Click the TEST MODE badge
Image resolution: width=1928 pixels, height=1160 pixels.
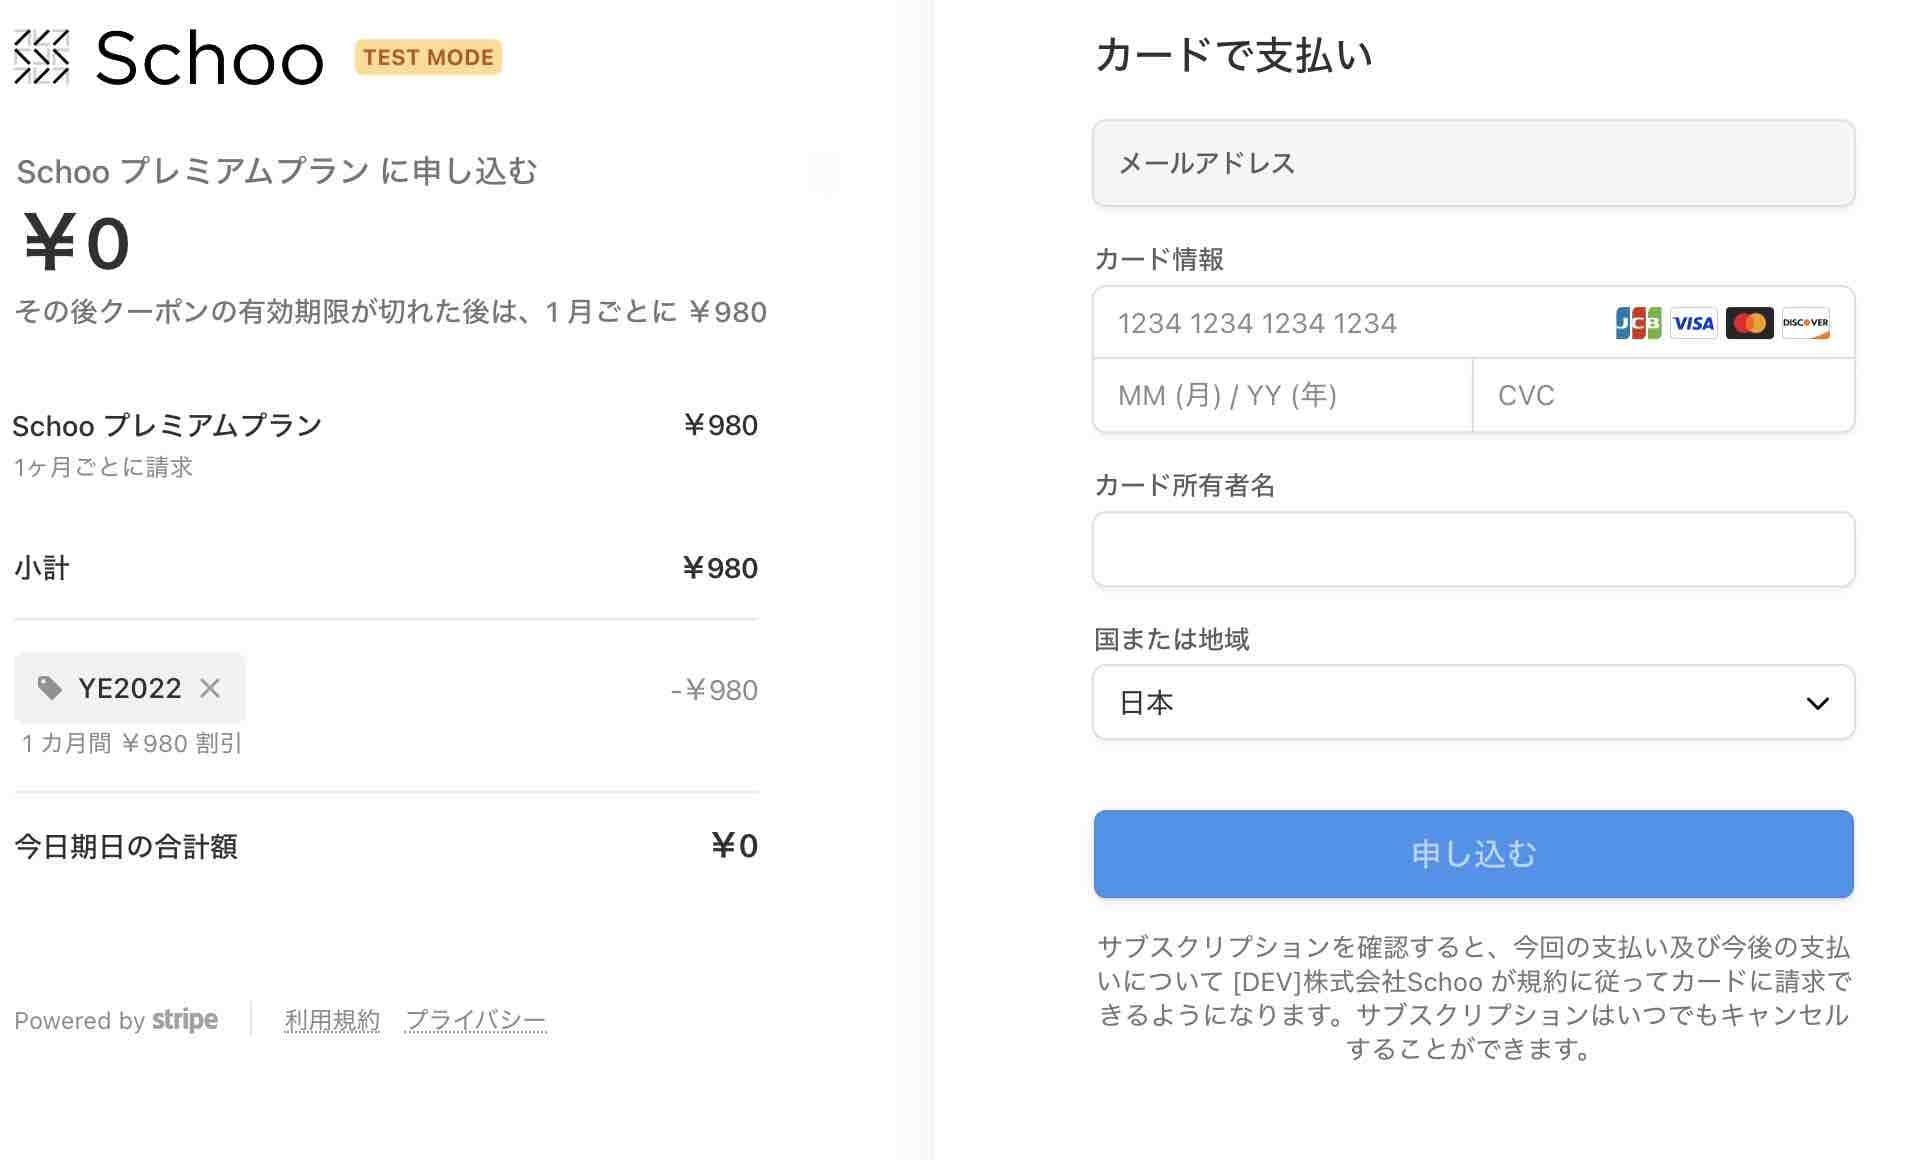[x=428, y=57]
